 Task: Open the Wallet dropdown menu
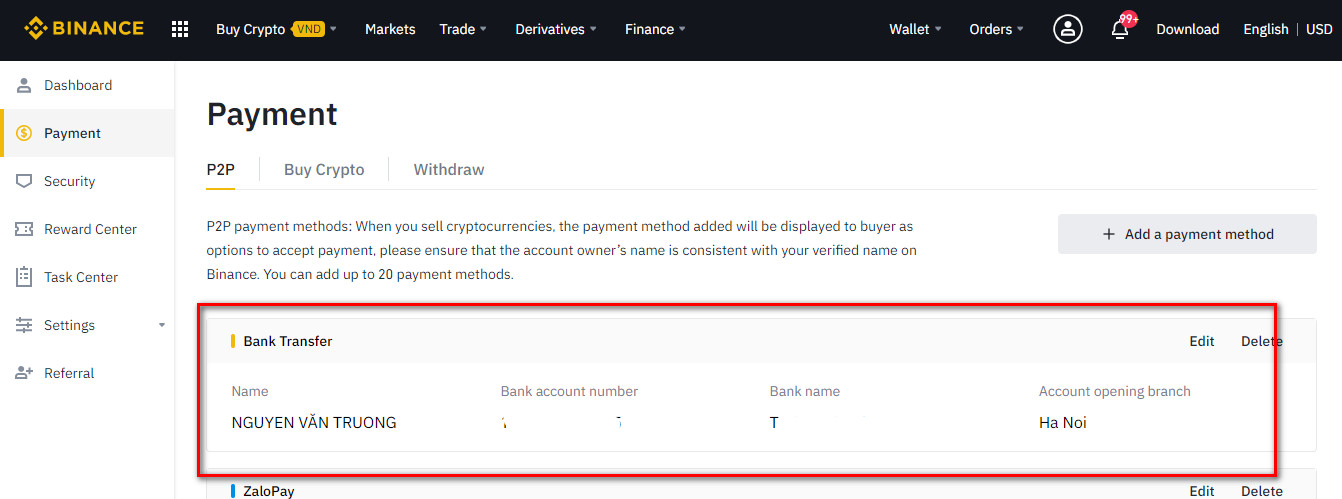(x=915, y=29)
